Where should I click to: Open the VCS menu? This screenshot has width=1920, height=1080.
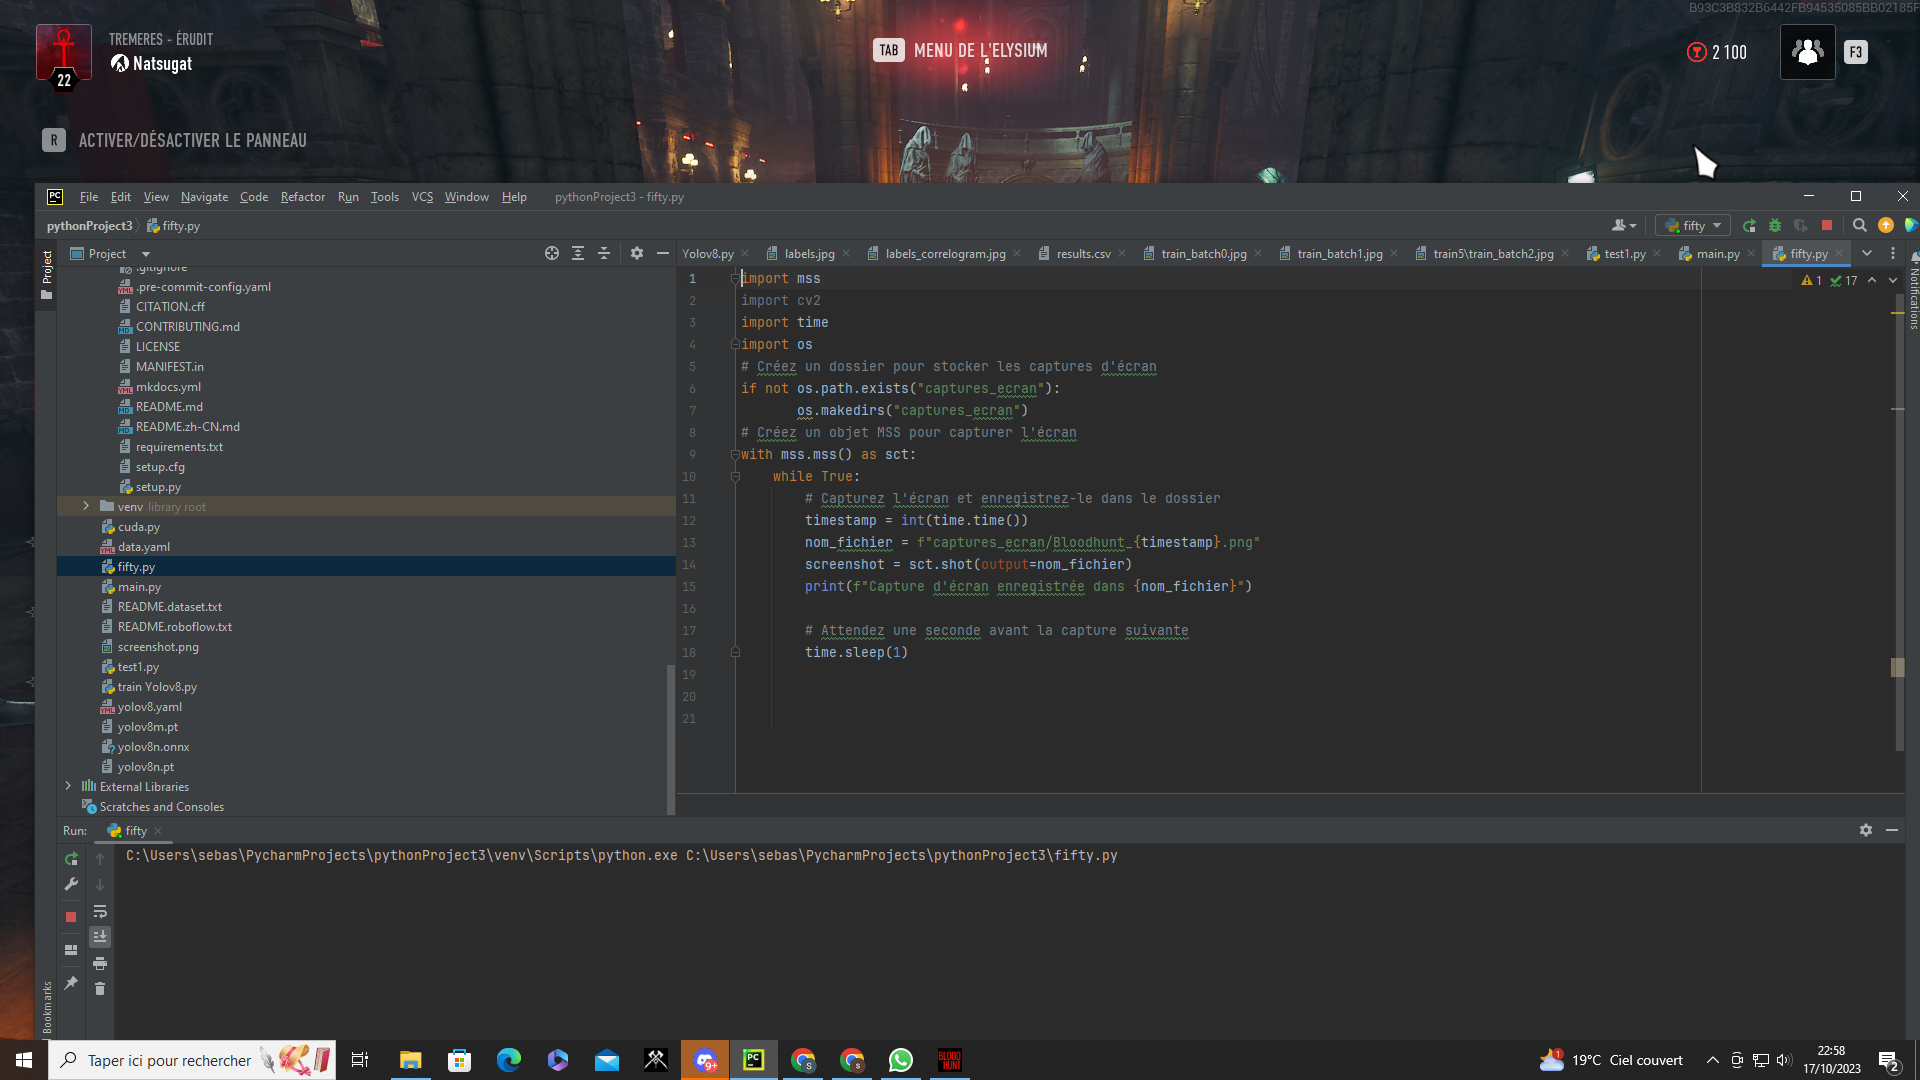[422, 197]
